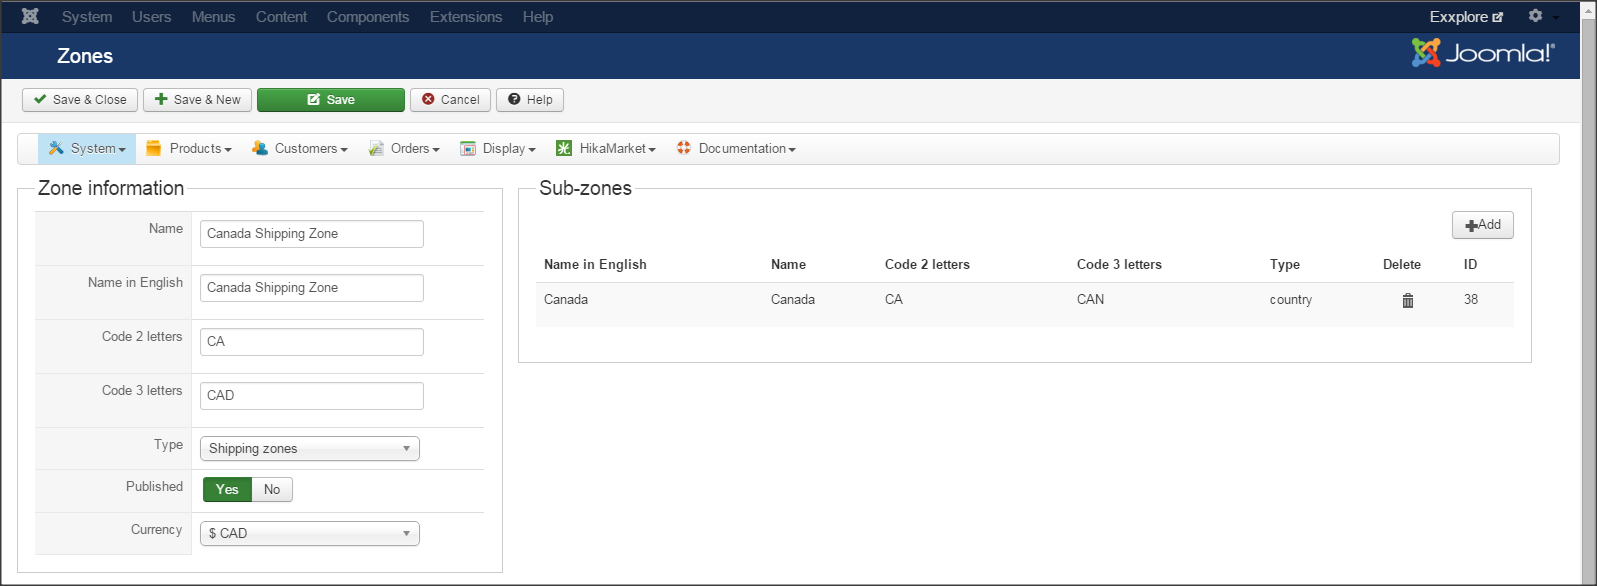Screen dimensions: 1597x586
Task: Click the Customers people icon
Action: (260, 148)
